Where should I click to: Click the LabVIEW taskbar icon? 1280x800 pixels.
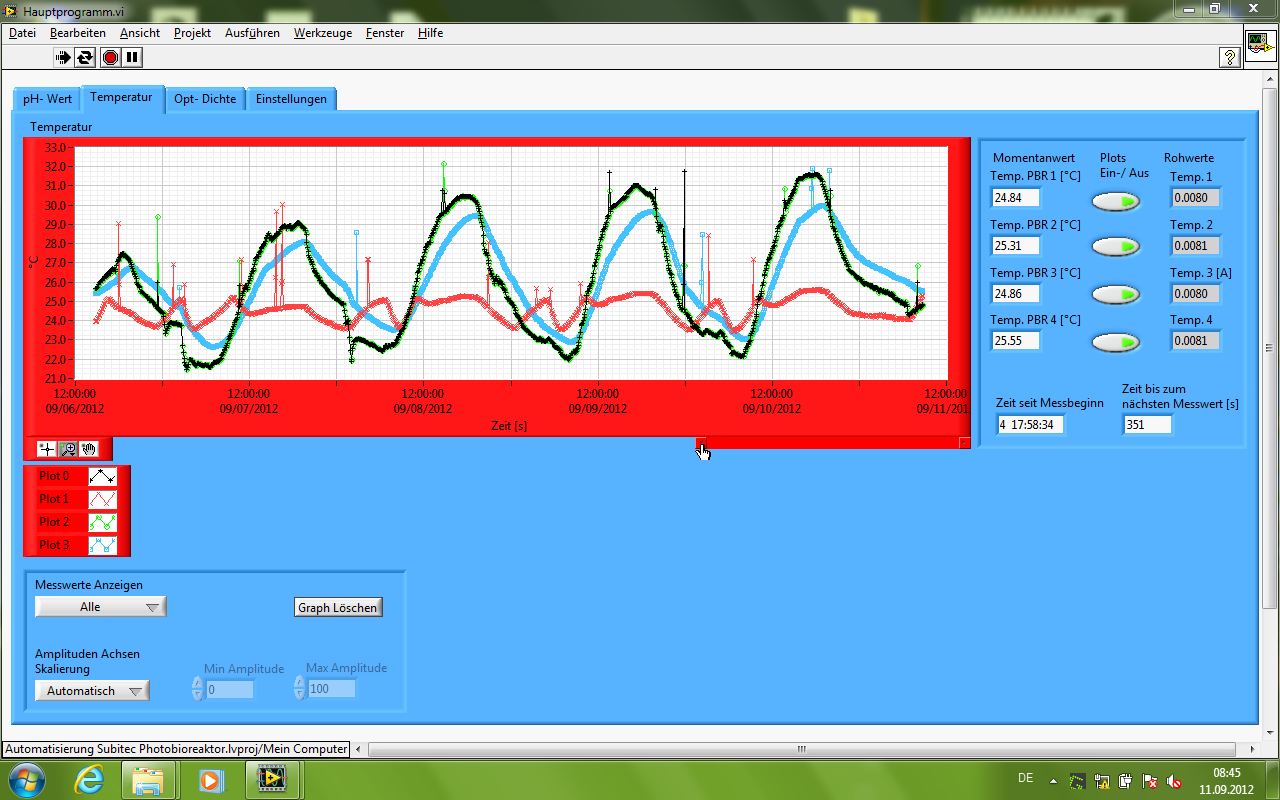tap(271, 778)
